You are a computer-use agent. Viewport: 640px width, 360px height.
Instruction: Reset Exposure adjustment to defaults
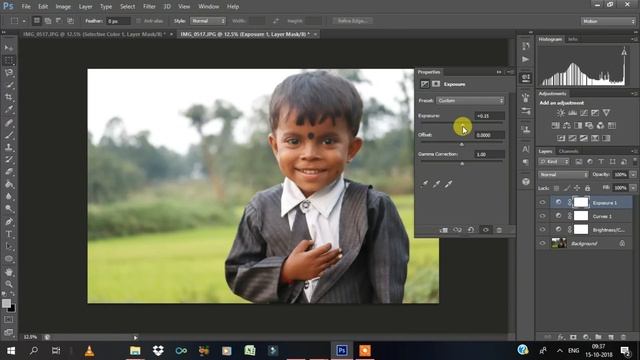(x=471, y=230)
